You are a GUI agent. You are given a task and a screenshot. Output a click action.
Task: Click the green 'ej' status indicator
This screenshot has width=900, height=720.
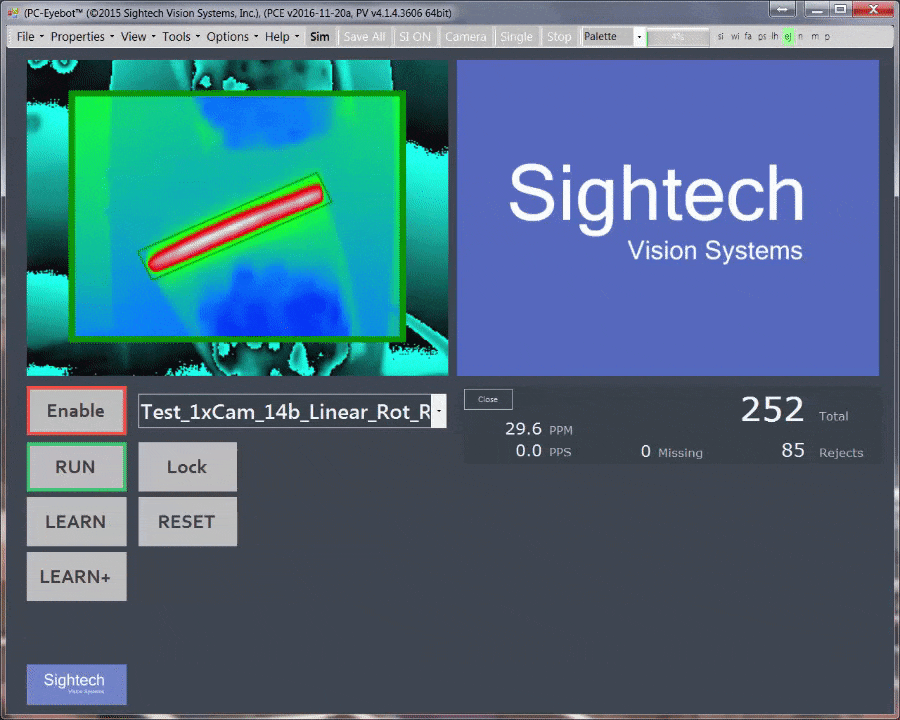pyautogui.click(x=788, y=37)
